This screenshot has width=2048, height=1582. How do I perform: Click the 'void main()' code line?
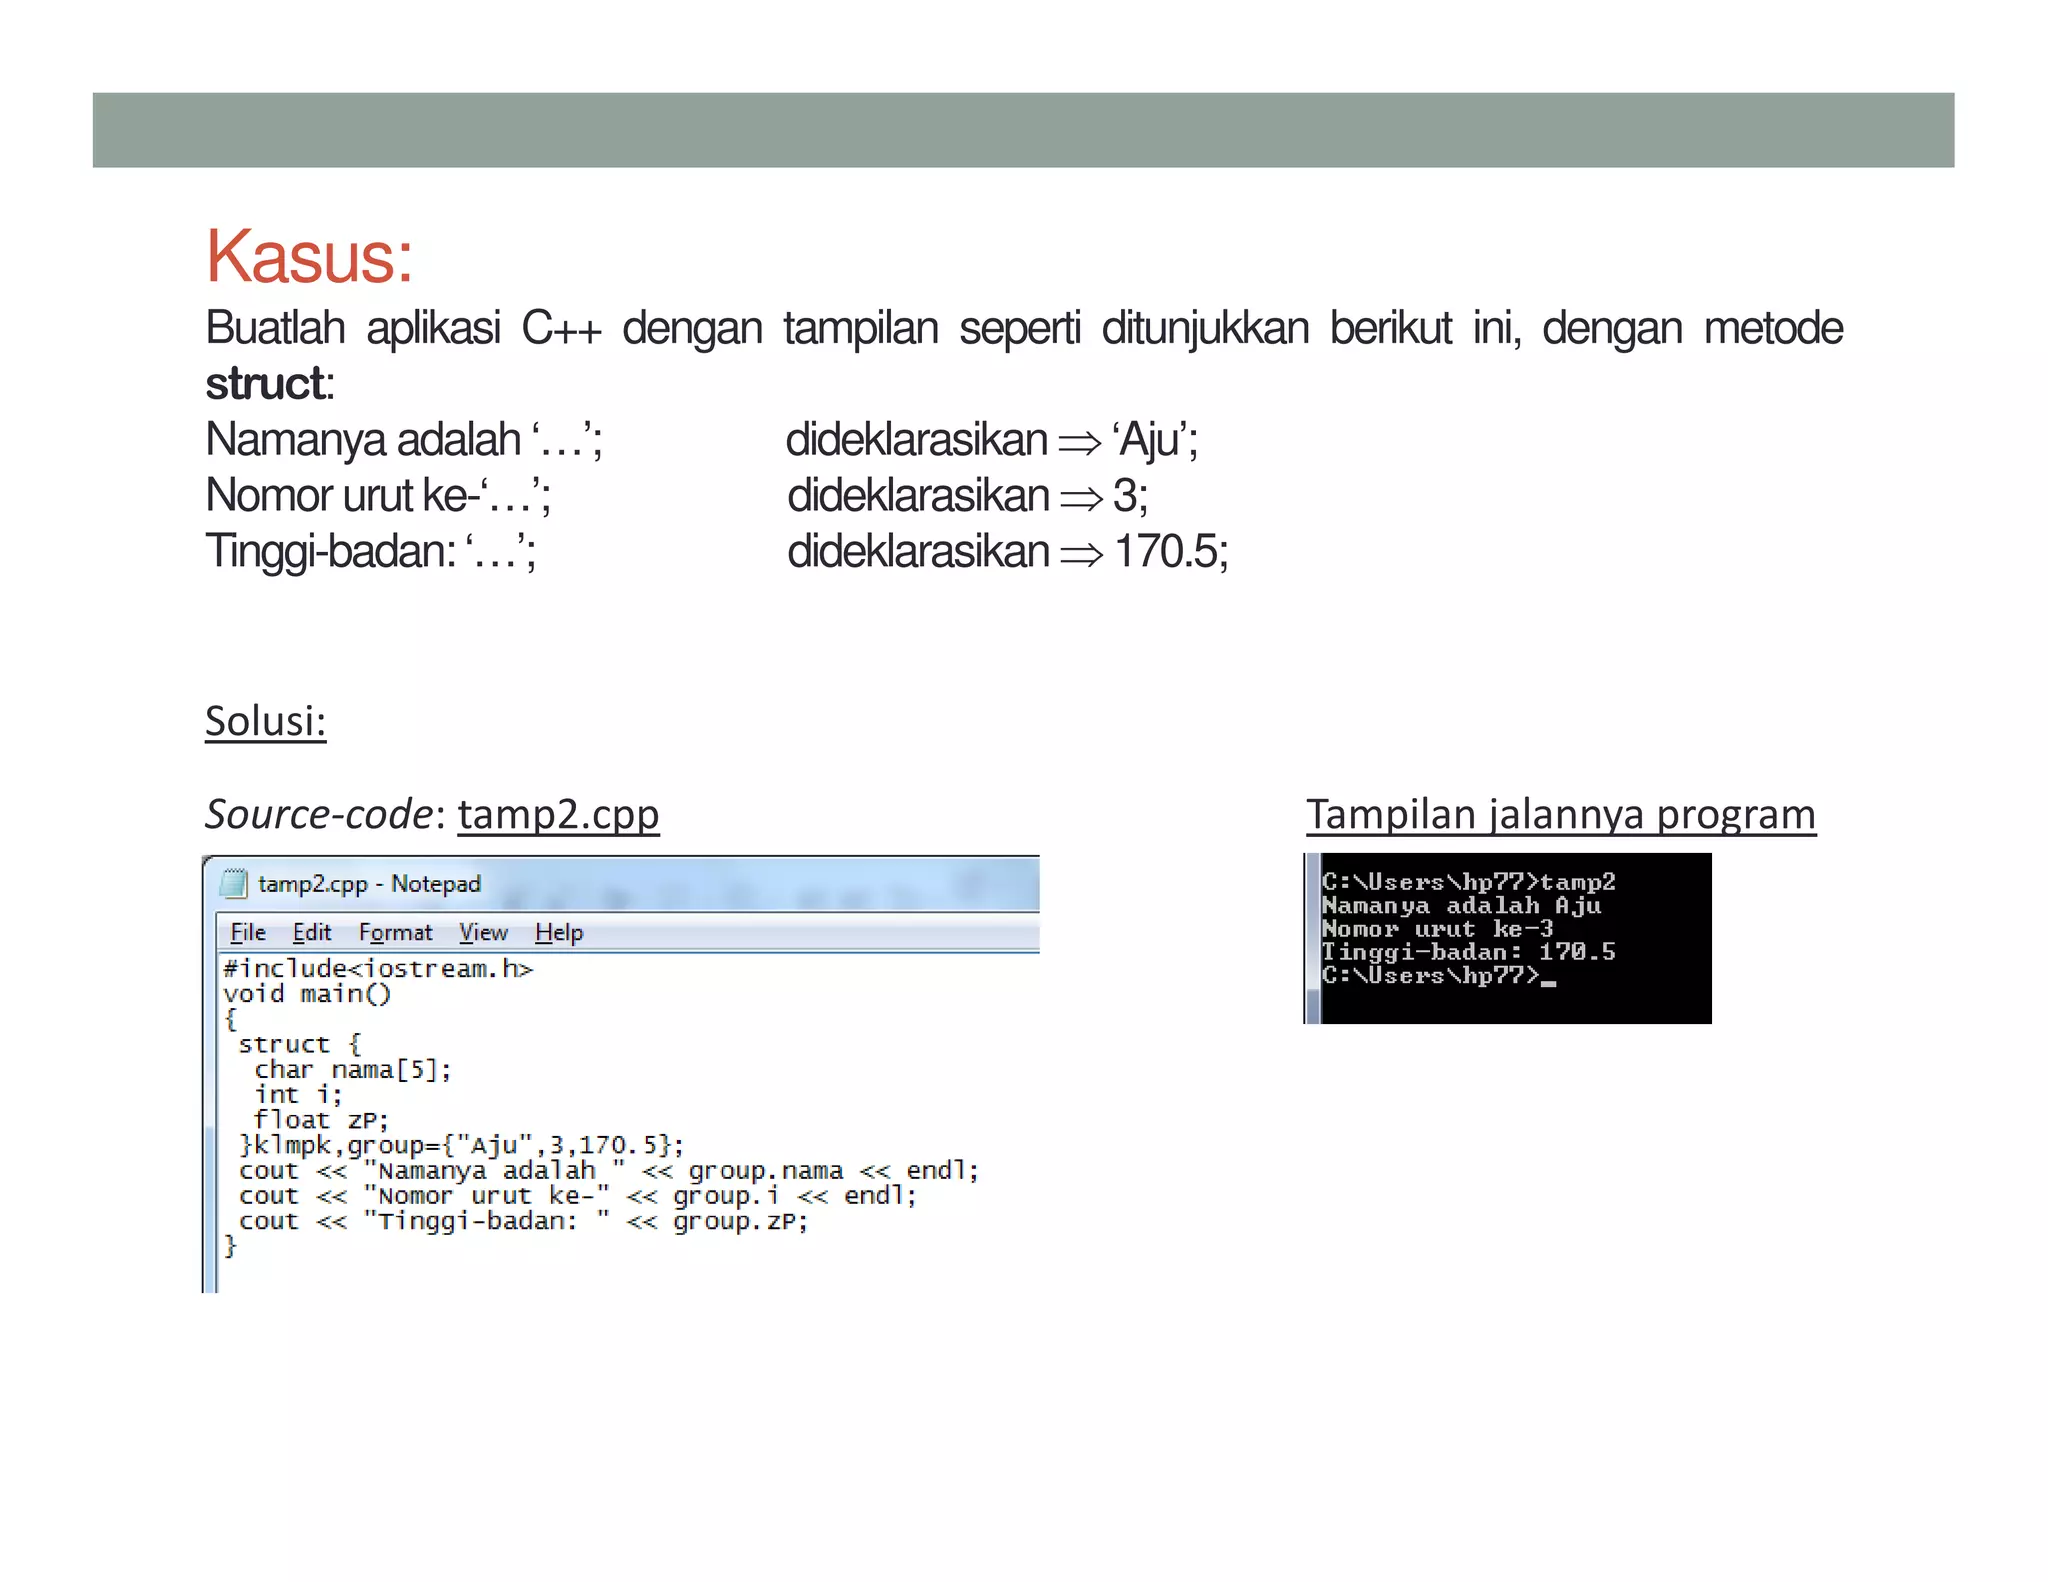pos(308,994)
